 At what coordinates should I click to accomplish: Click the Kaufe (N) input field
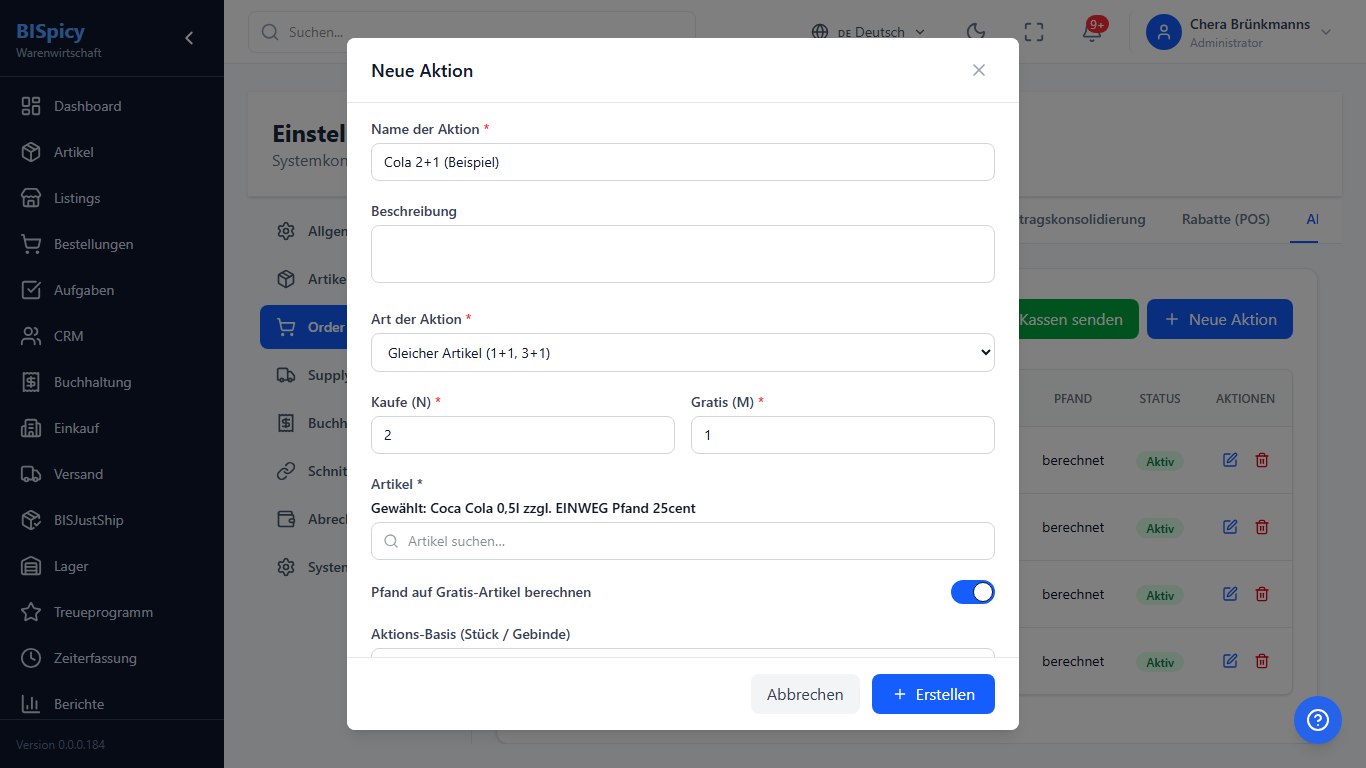[x=523, y=435]
